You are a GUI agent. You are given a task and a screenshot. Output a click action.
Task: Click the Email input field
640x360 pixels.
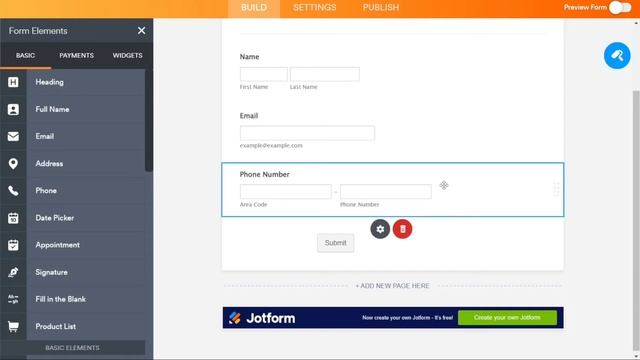307,133
